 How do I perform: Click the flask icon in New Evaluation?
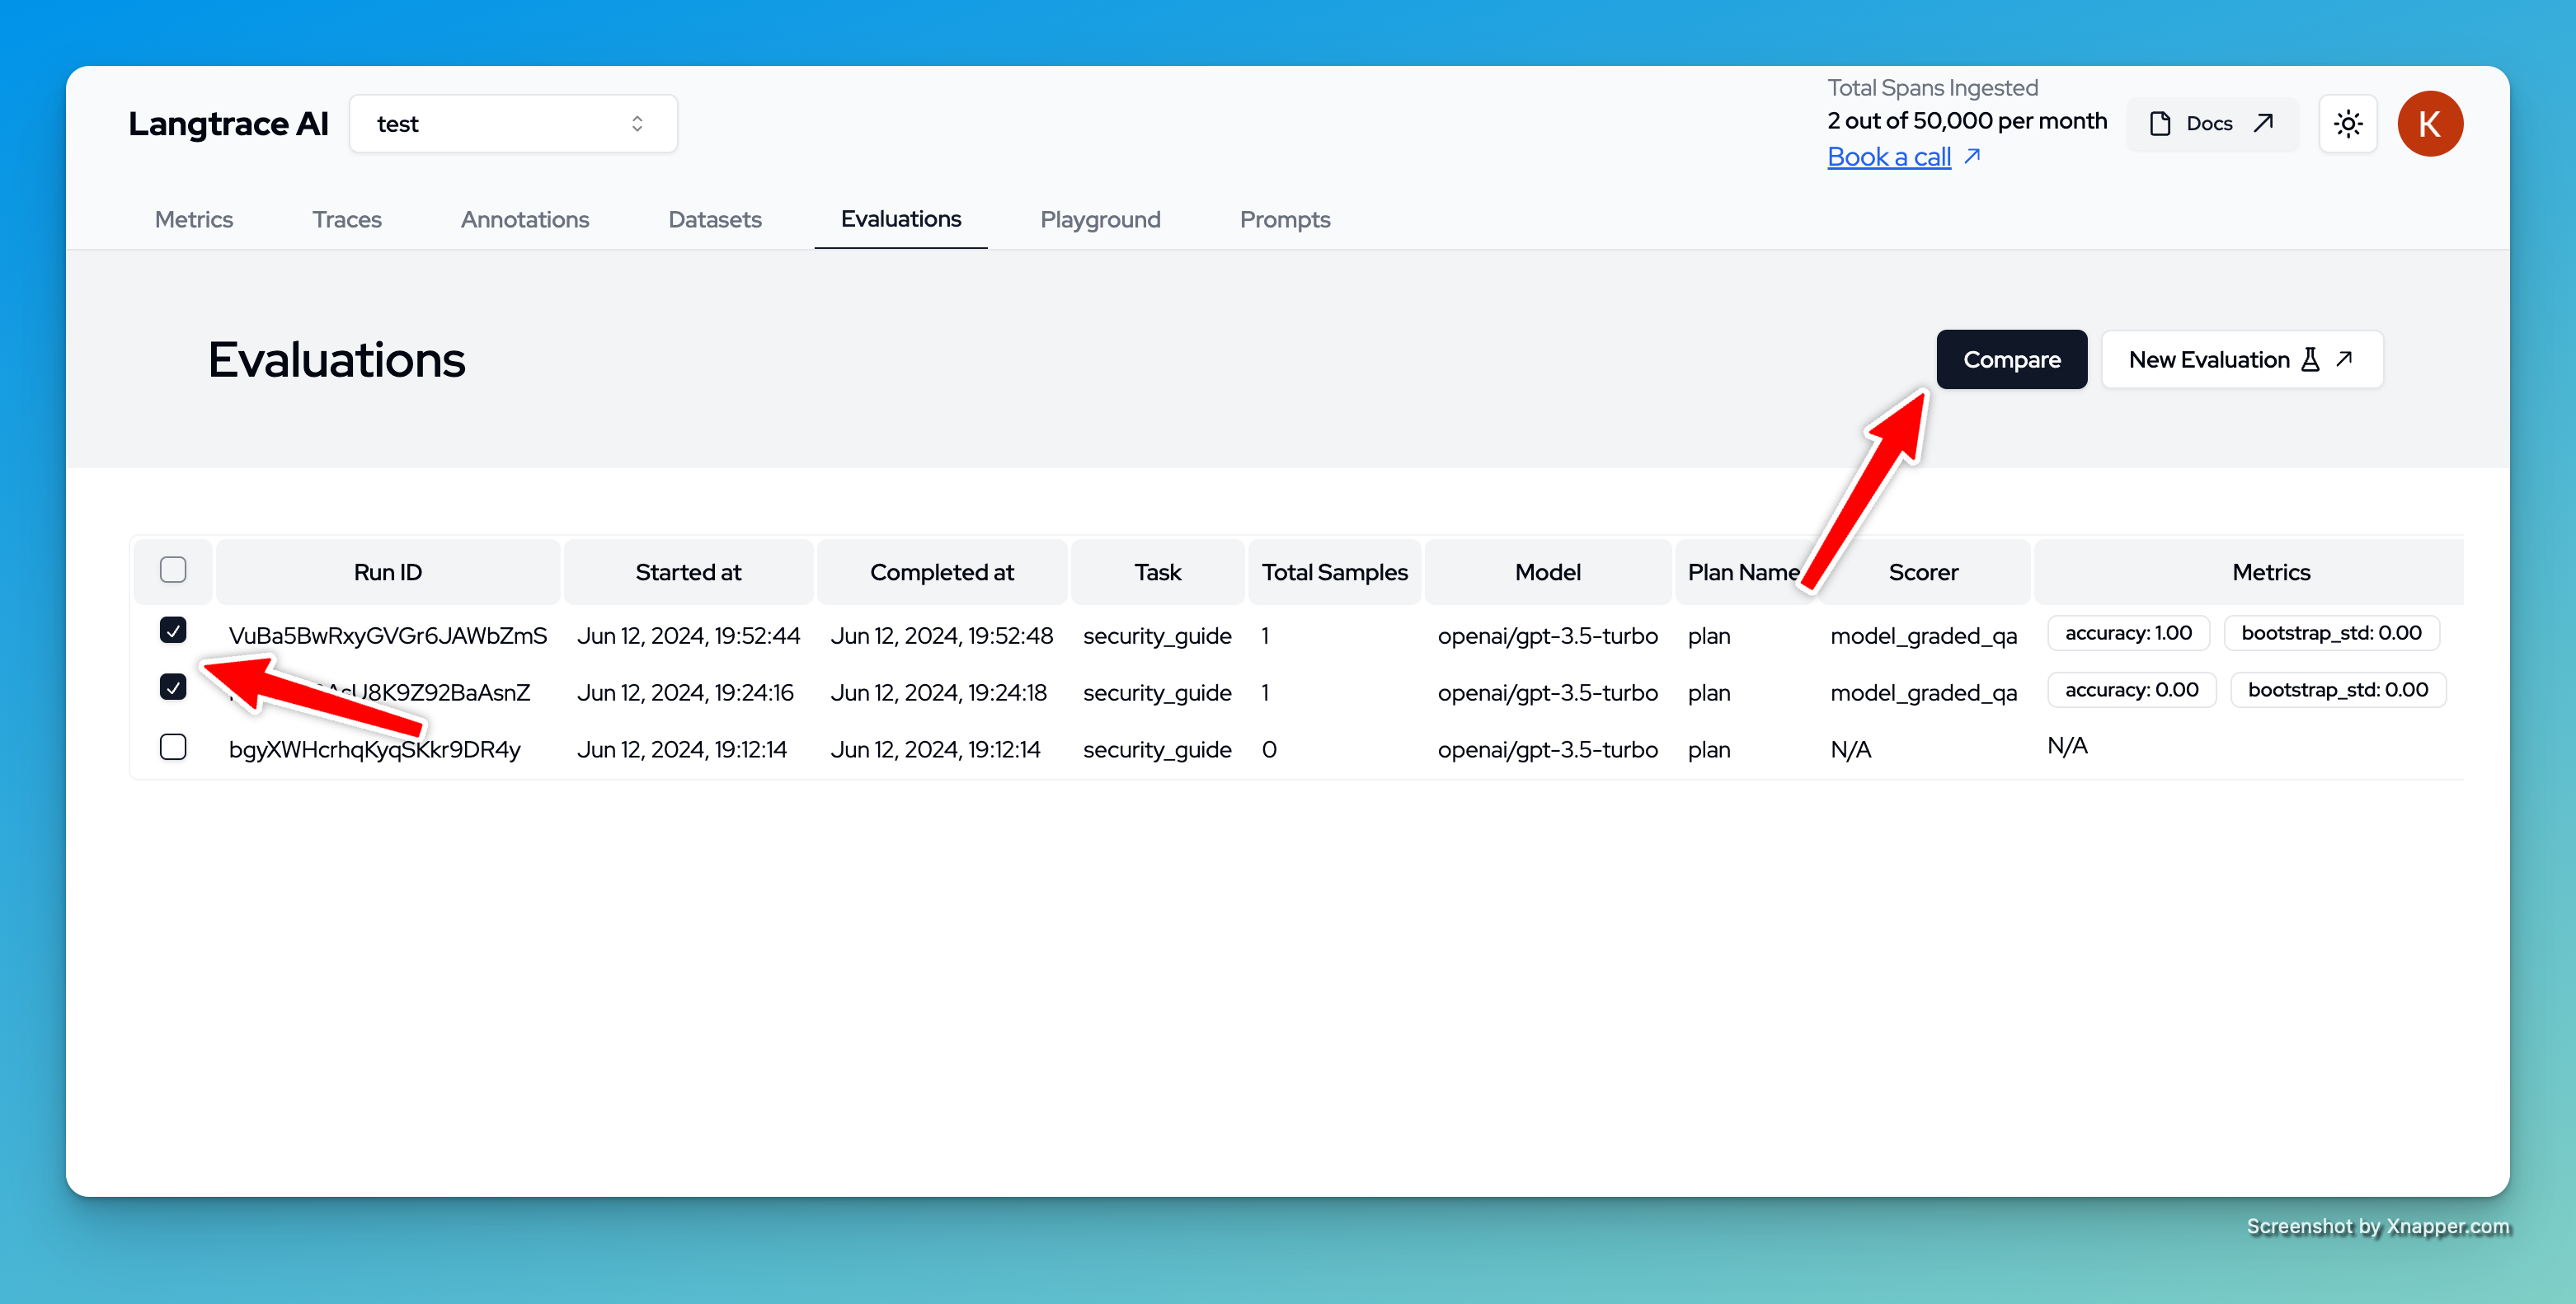point(2310,360)
